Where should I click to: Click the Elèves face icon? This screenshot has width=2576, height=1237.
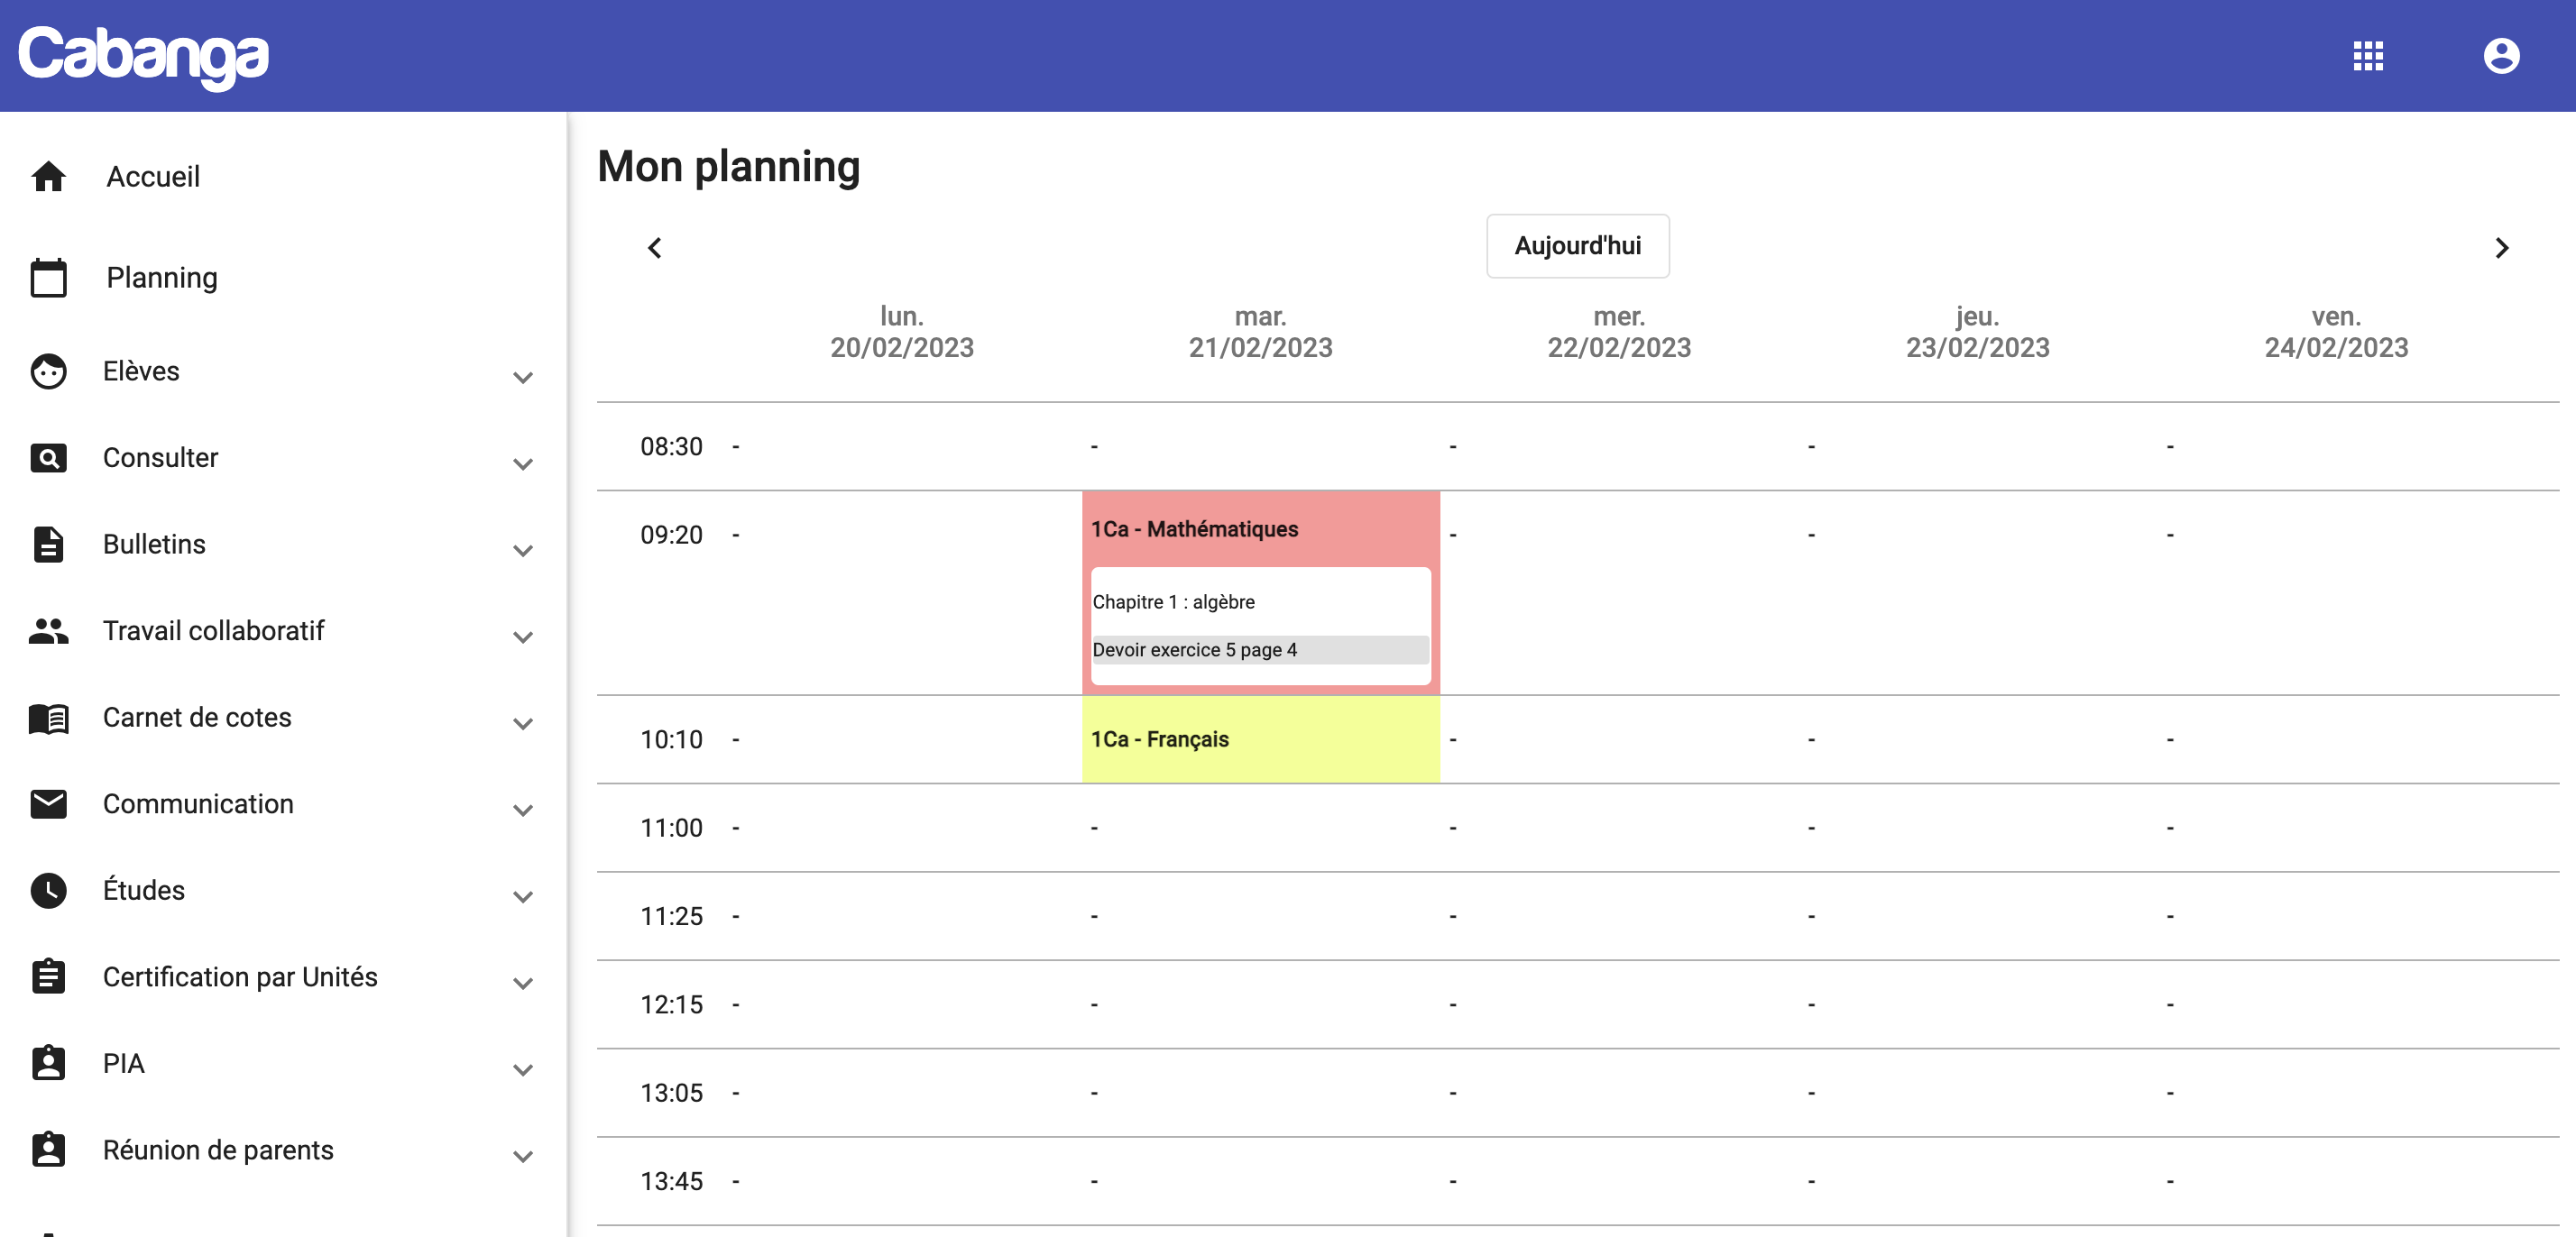48,371
